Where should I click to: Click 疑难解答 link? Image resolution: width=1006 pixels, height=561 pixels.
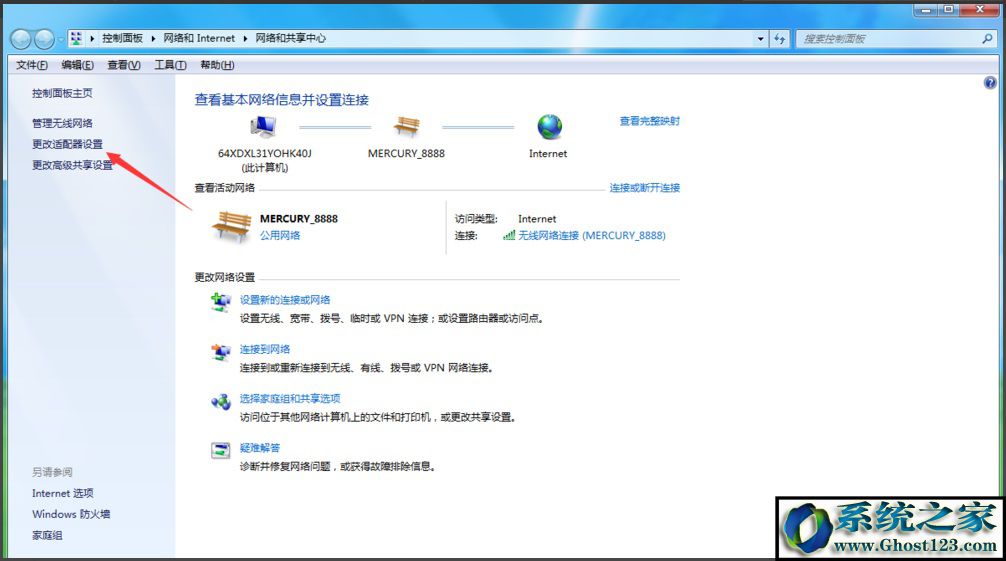click(260, 448)
